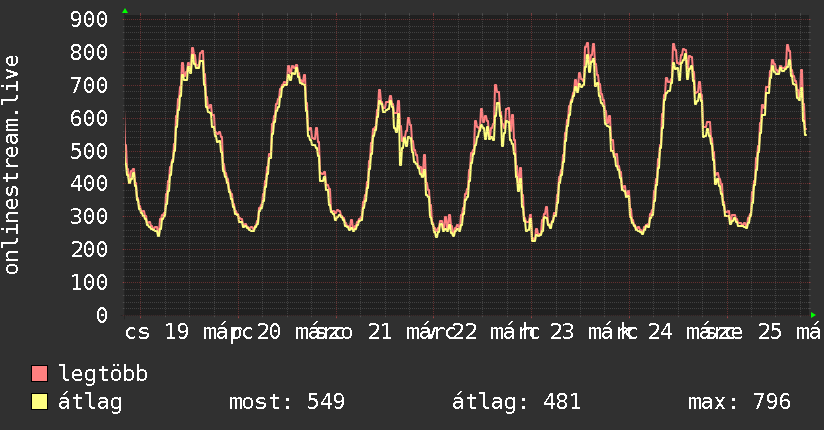Click the 400 y-axis label
The image size is (824, 430).
pos(89,183)
